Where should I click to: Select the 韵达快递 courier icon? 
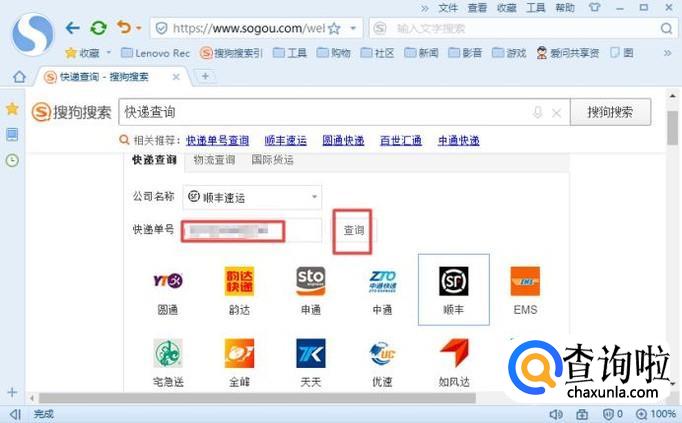[239, 282]
